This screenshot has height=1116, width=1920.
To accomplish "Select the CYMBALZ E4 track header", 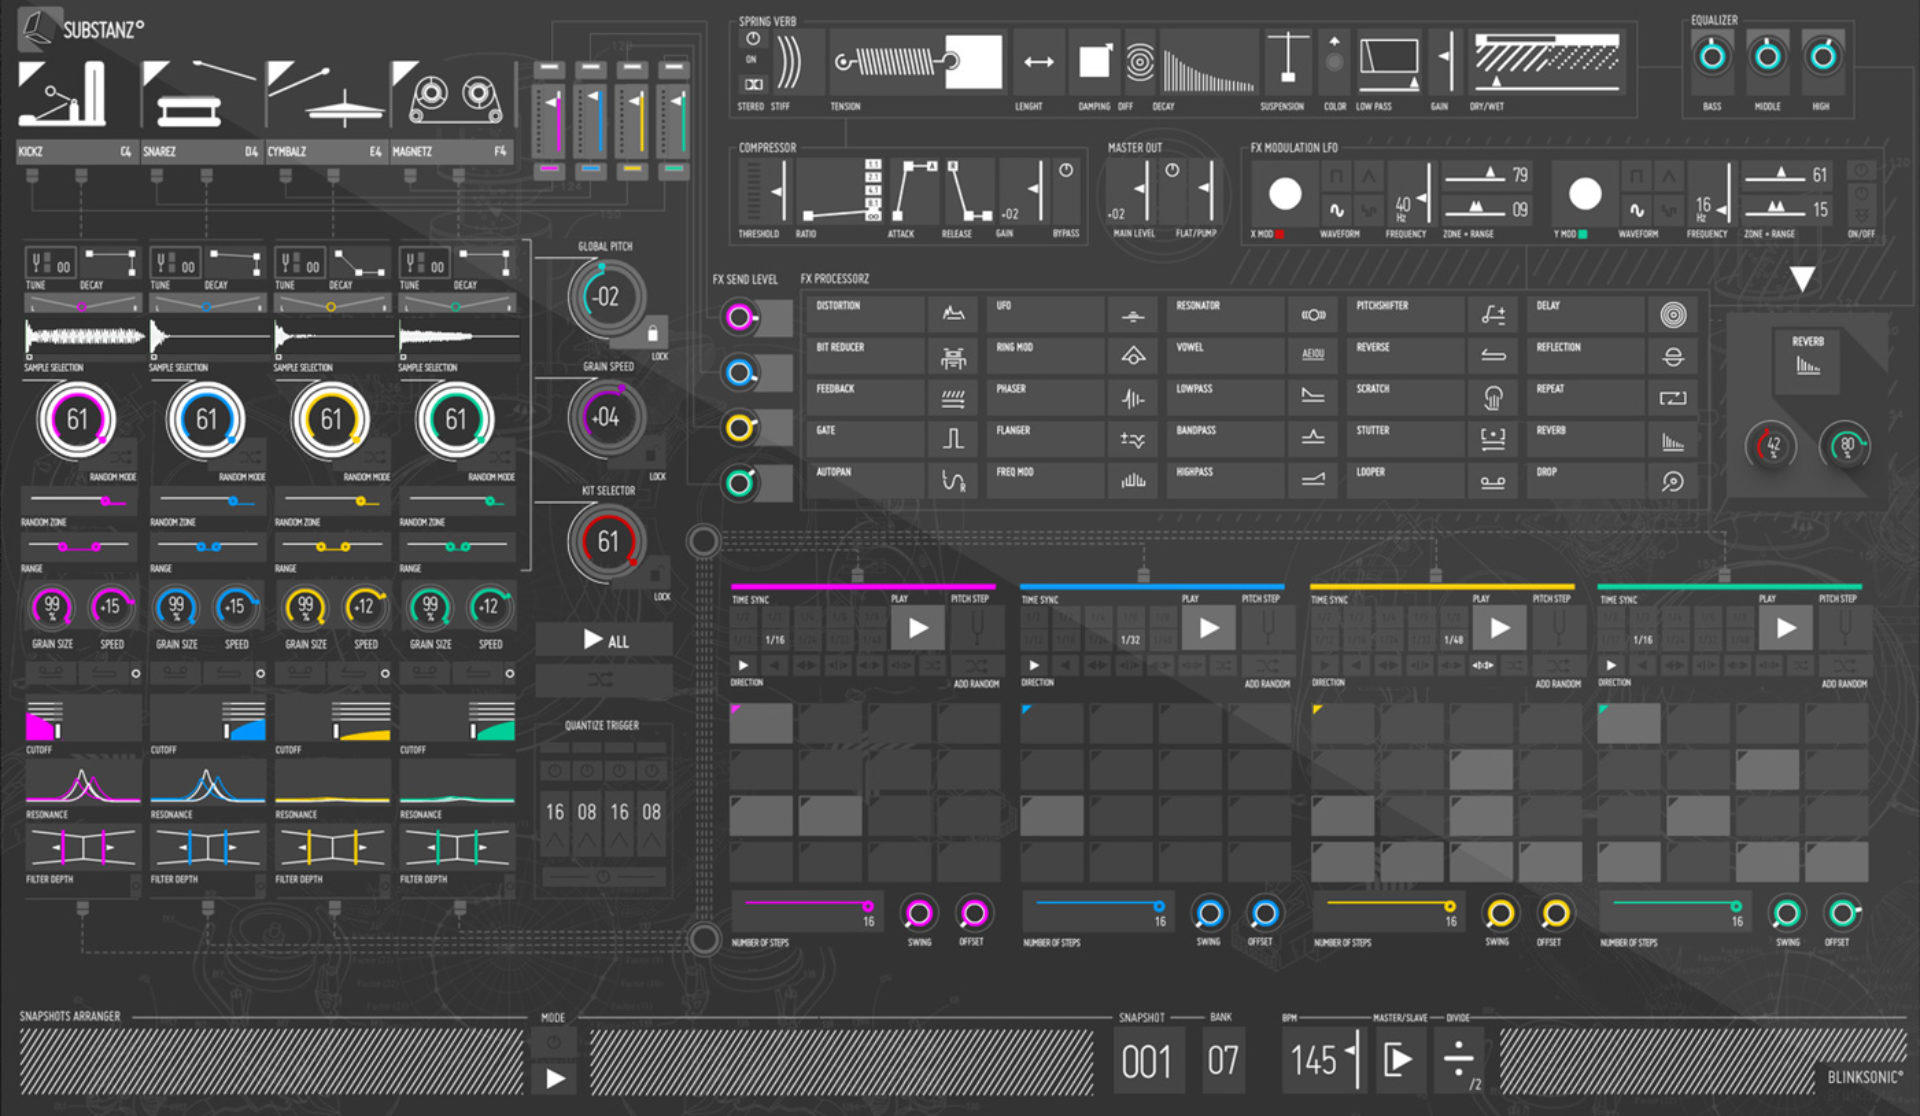I will 325,152.
